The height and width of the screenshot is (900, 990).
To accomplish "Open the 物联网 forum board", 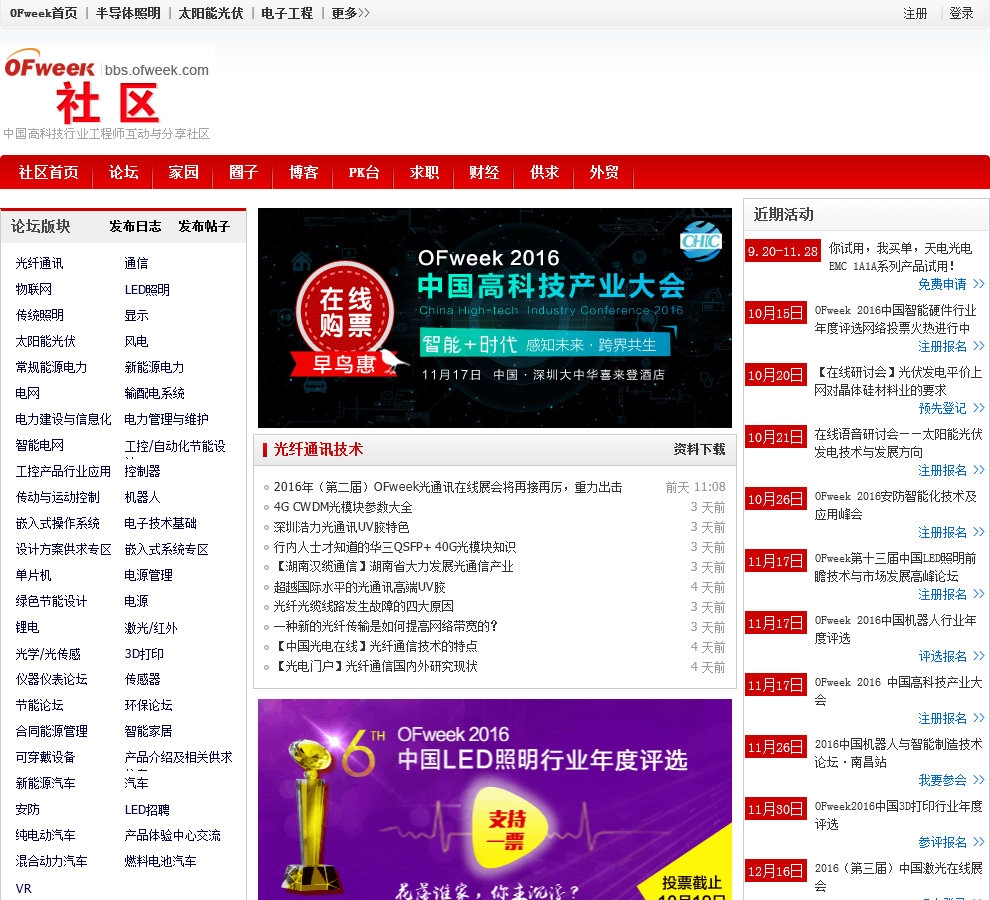I will (33, 289).
